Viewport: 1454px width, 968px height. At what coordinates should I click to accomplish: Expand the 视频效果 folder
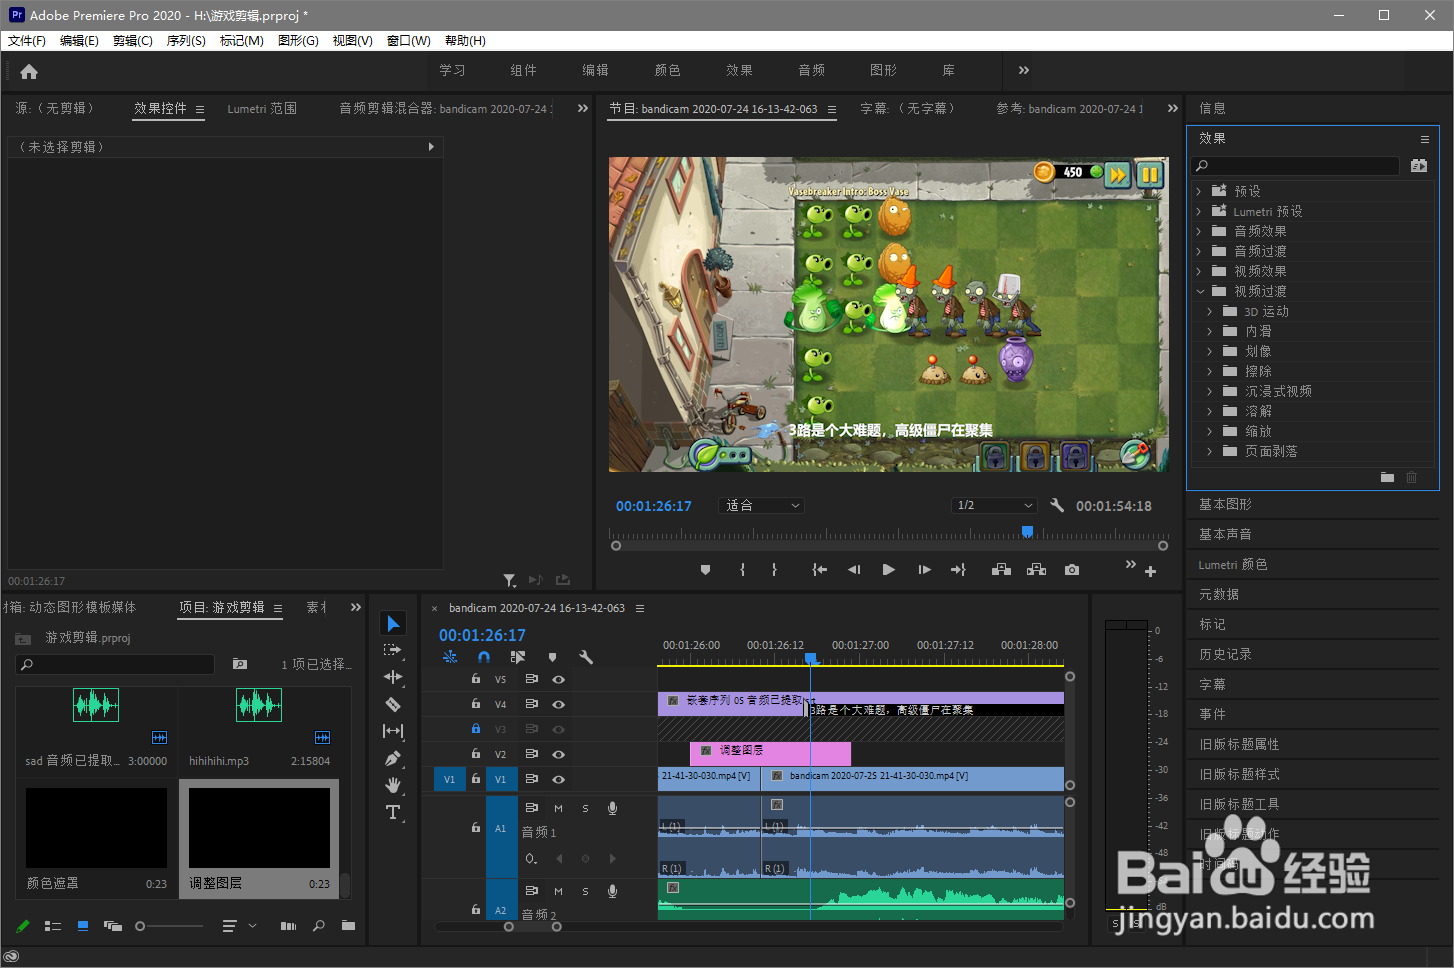1199,271
